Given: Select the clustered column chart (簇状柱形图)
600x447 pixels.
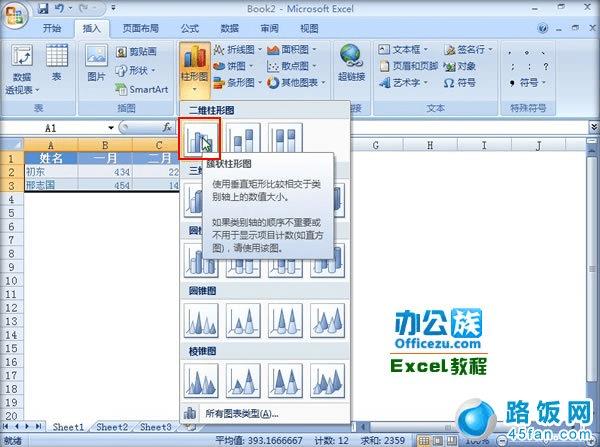Looking at the screenshot, I should coord(201,139).
